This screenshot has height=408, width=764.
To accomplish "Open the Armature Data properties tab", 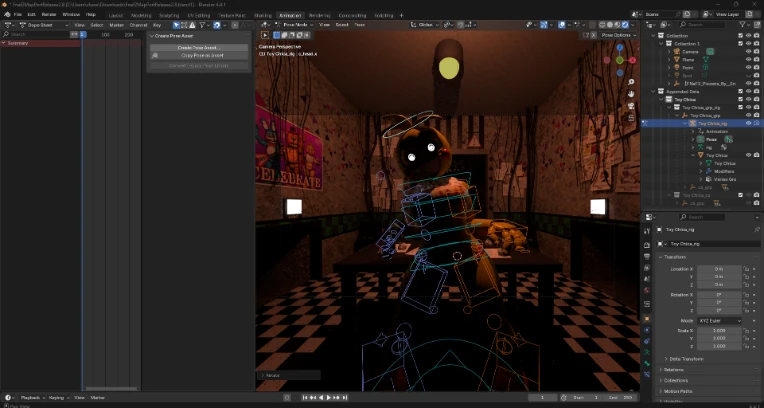I will 647,352.
